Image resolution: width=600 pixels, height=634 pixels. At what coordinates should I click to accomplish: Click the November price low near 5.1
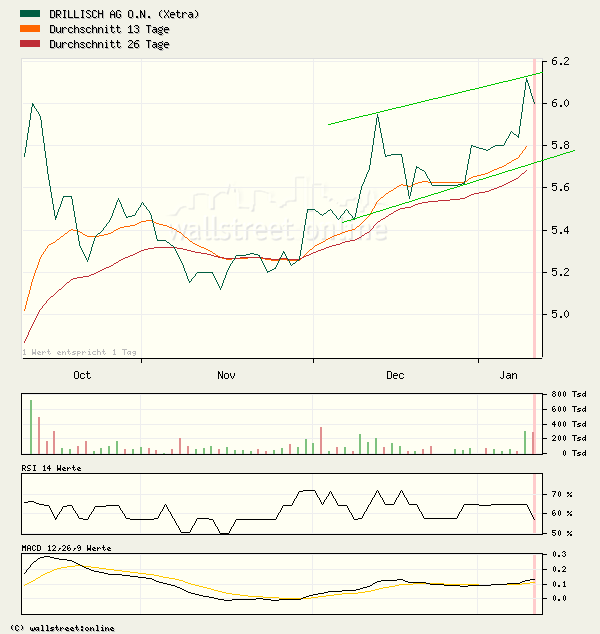[x=220, y=289]
